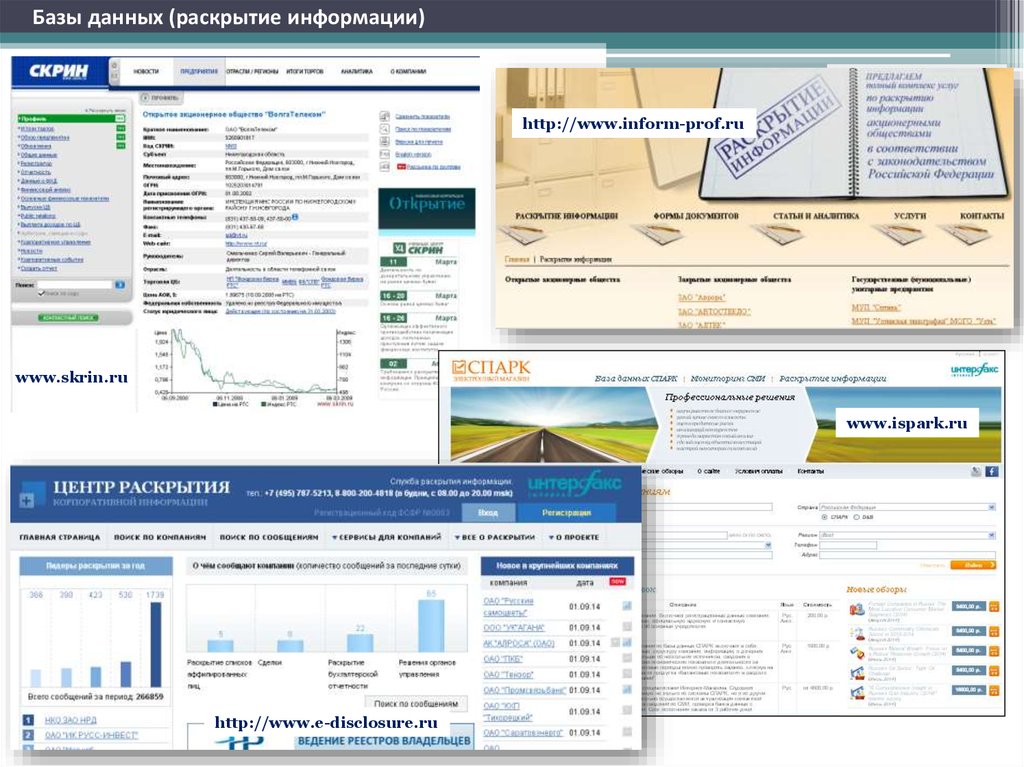Click the chart icon beside ОАО "Промсвязьбанк"

coord(627,689)
